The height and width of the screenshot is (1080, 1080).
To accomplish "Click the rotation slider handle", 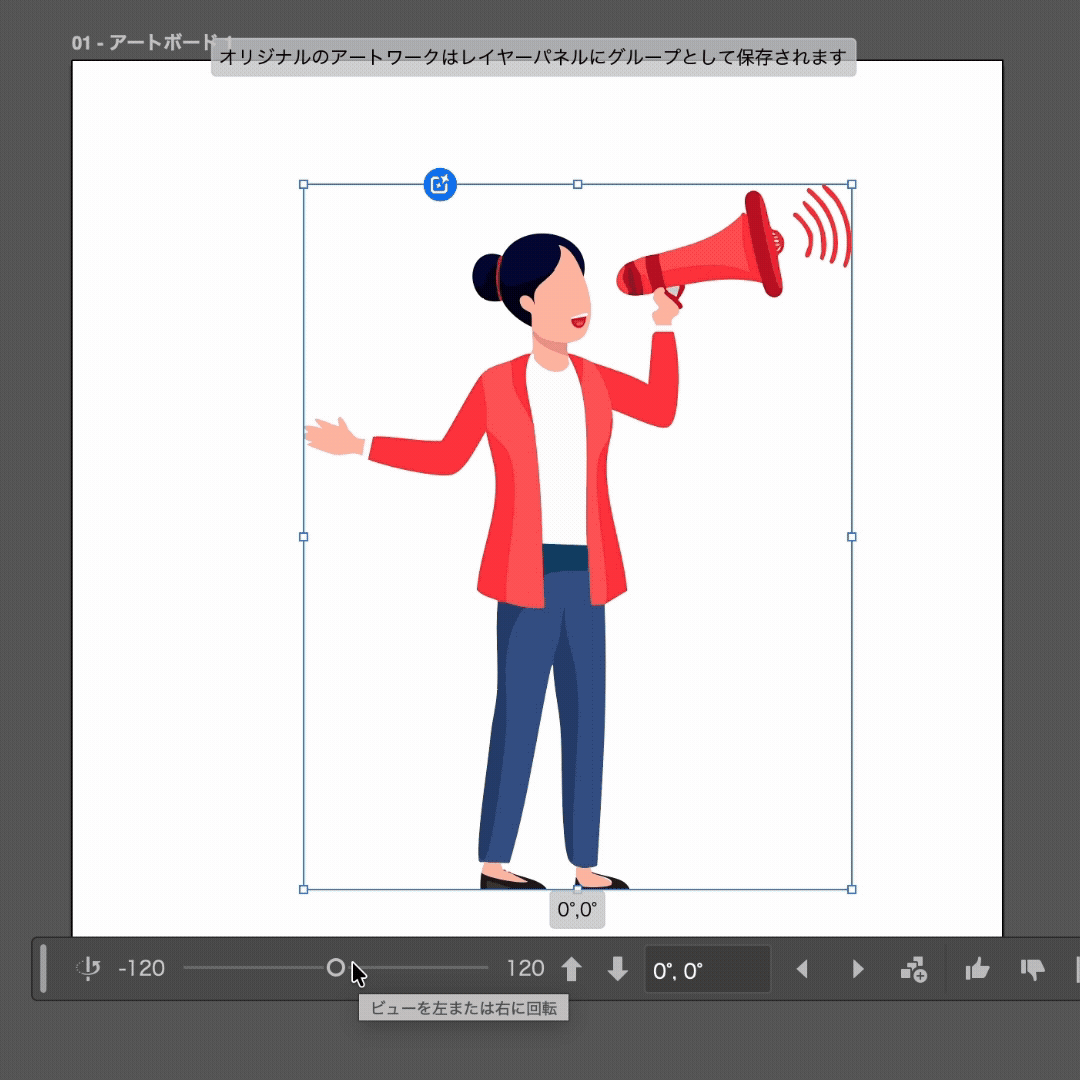I will click(x=336, y=968).
